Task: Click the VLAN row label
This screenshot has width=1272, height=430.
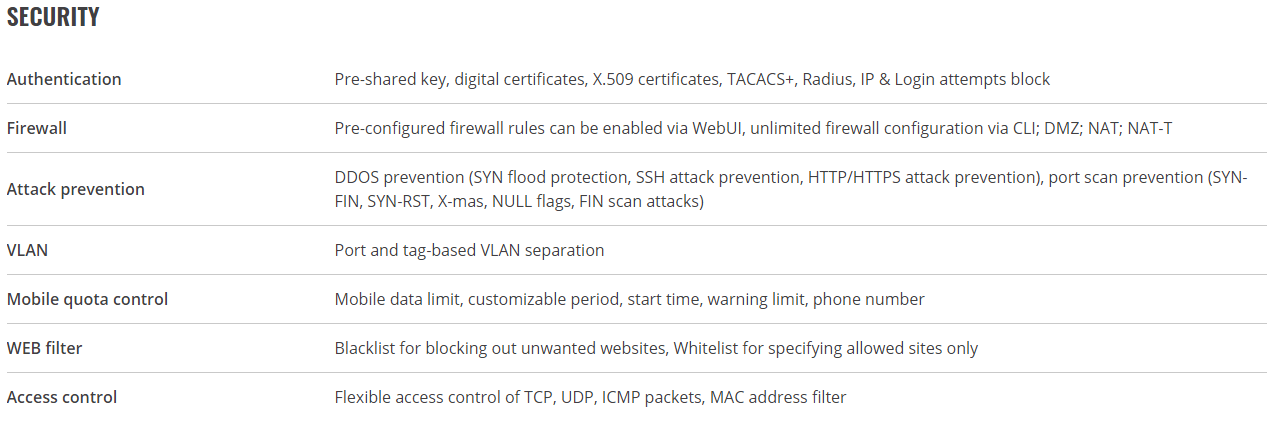Action: (x=27, y=250)
